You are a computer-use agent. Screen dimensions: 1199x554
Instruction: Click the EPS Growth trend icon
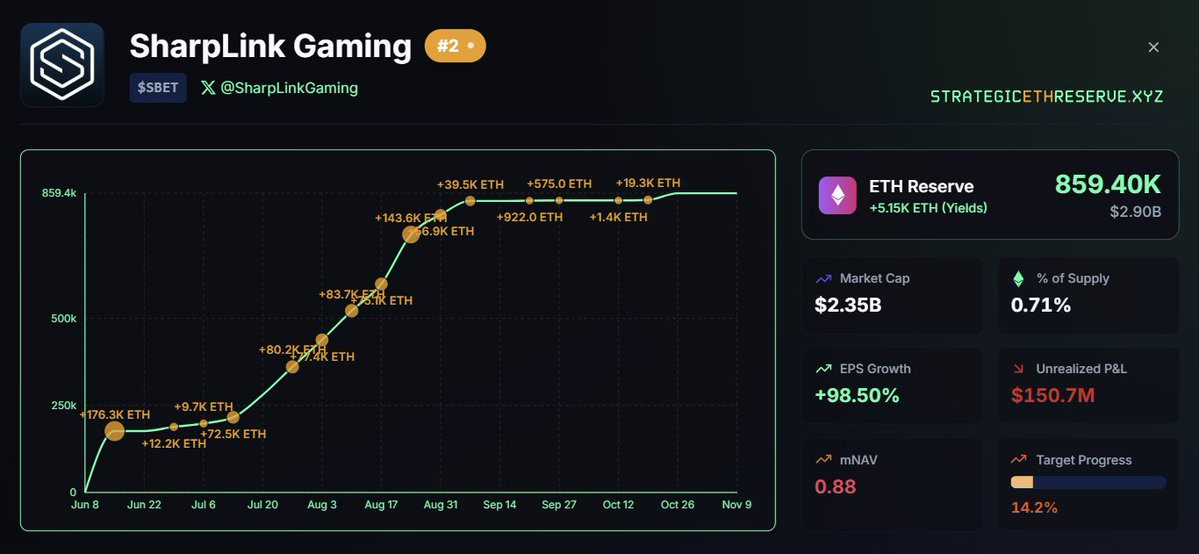(824, 369)
